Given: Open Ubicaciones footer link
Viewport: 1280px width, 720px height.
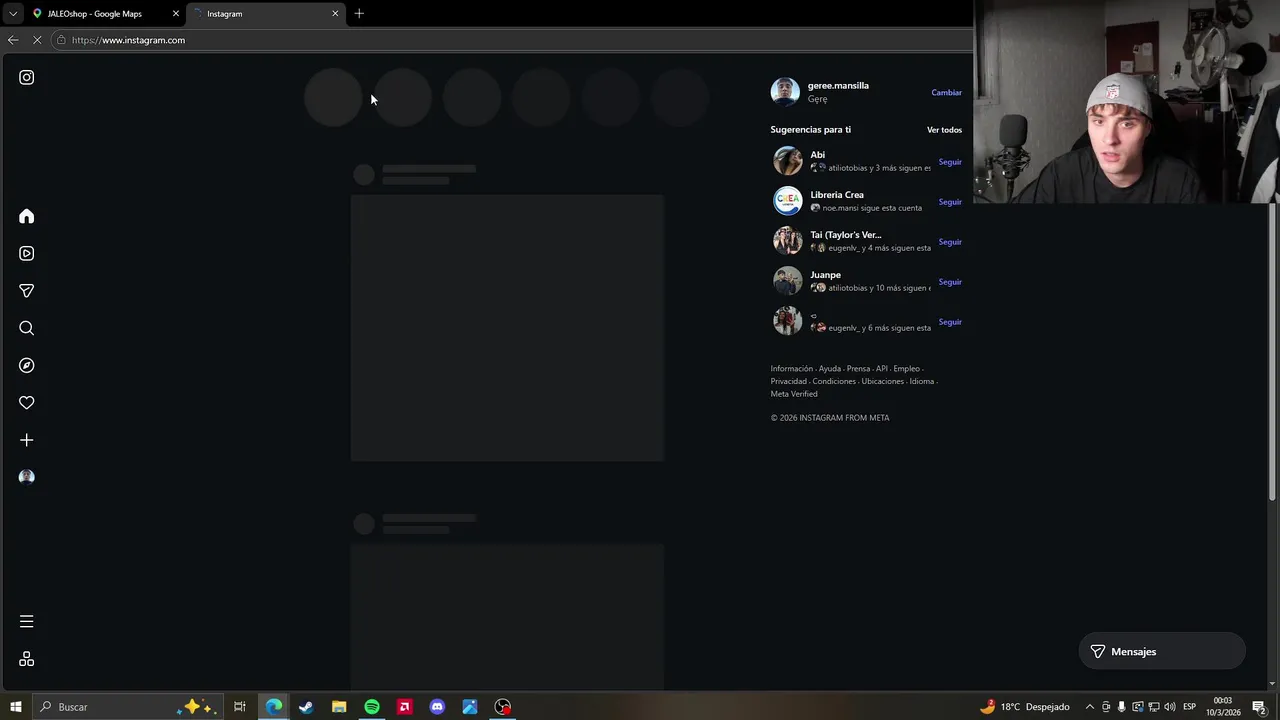Looking at the screenshot, I should [883, 381].
